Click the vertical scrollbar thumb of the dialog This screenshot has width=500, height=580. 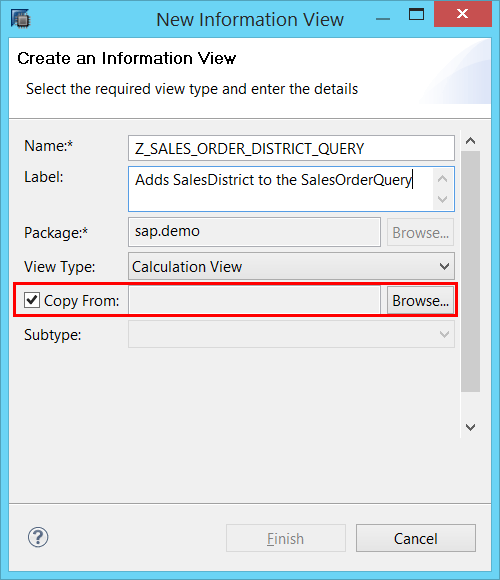(x=470, y=271)
